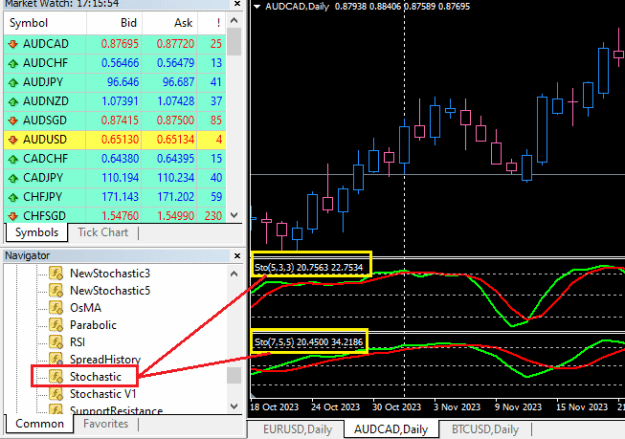Click the 9 Nov 2023 date label
The width and height of the screenshot is (625, 439).
518,407
